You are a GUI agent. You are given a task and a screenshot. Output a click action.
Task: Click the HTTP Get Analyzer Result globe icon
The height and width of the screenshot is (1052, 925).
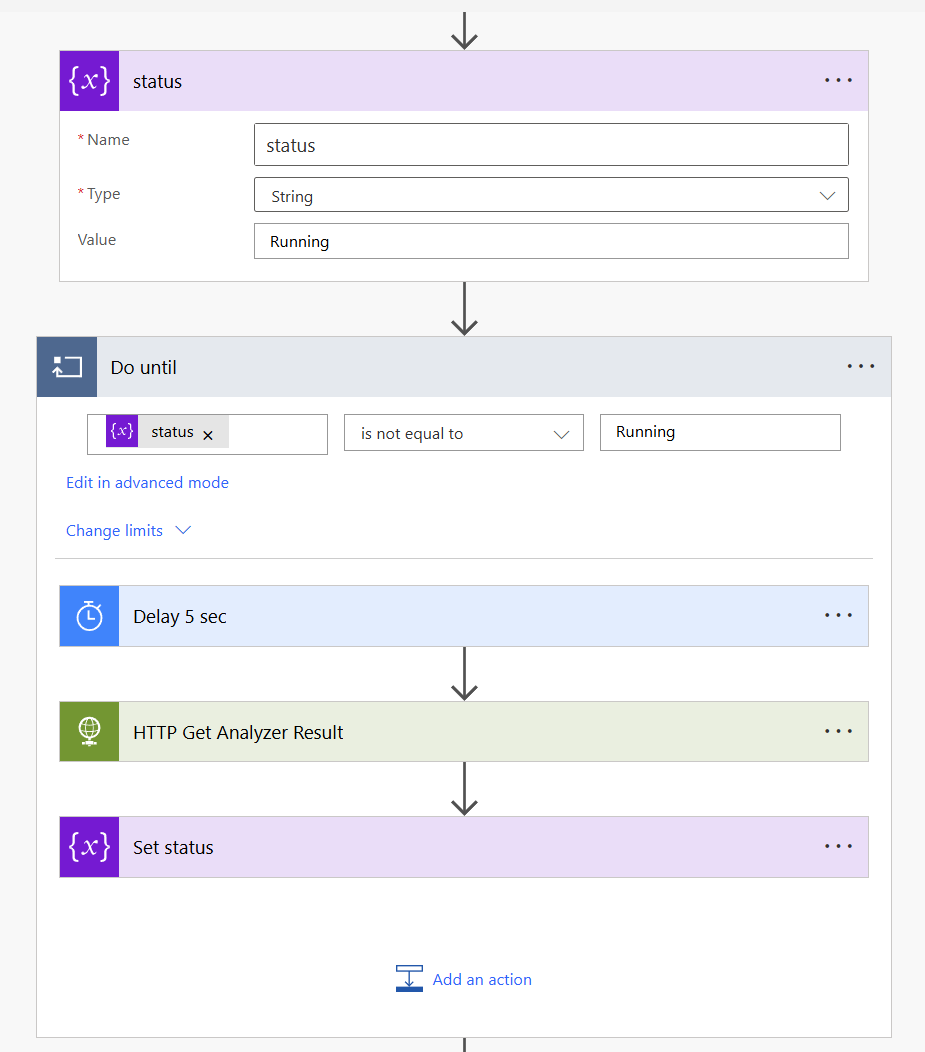coord(89,731)
